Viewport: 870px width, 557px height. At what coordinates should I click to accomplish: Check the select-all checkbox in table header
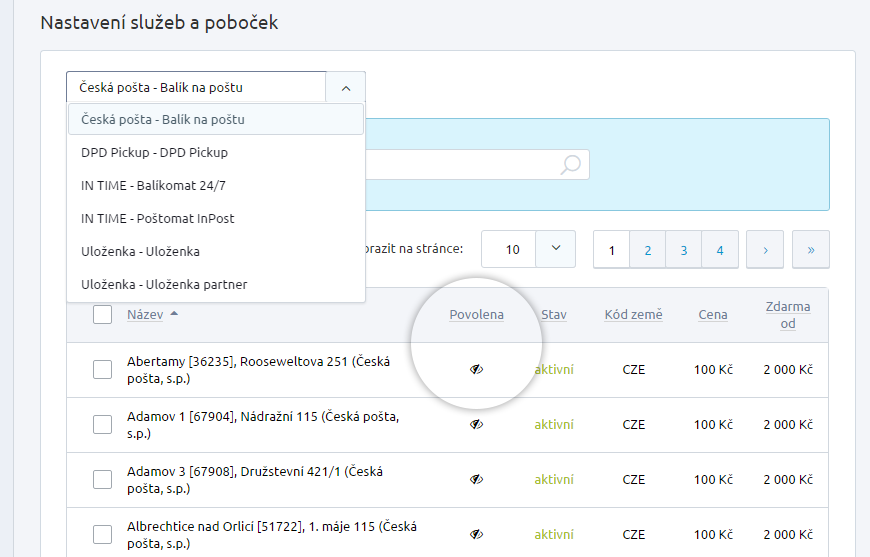pyautogui.click(x=102, y=315)
